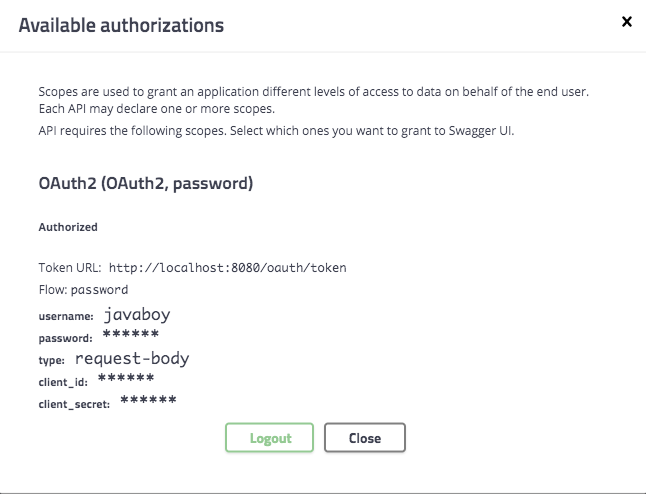Image resolution: width=646 pixels, height=494 pixels.
Task: Click the masked client_id value
Action: point(126,378)
